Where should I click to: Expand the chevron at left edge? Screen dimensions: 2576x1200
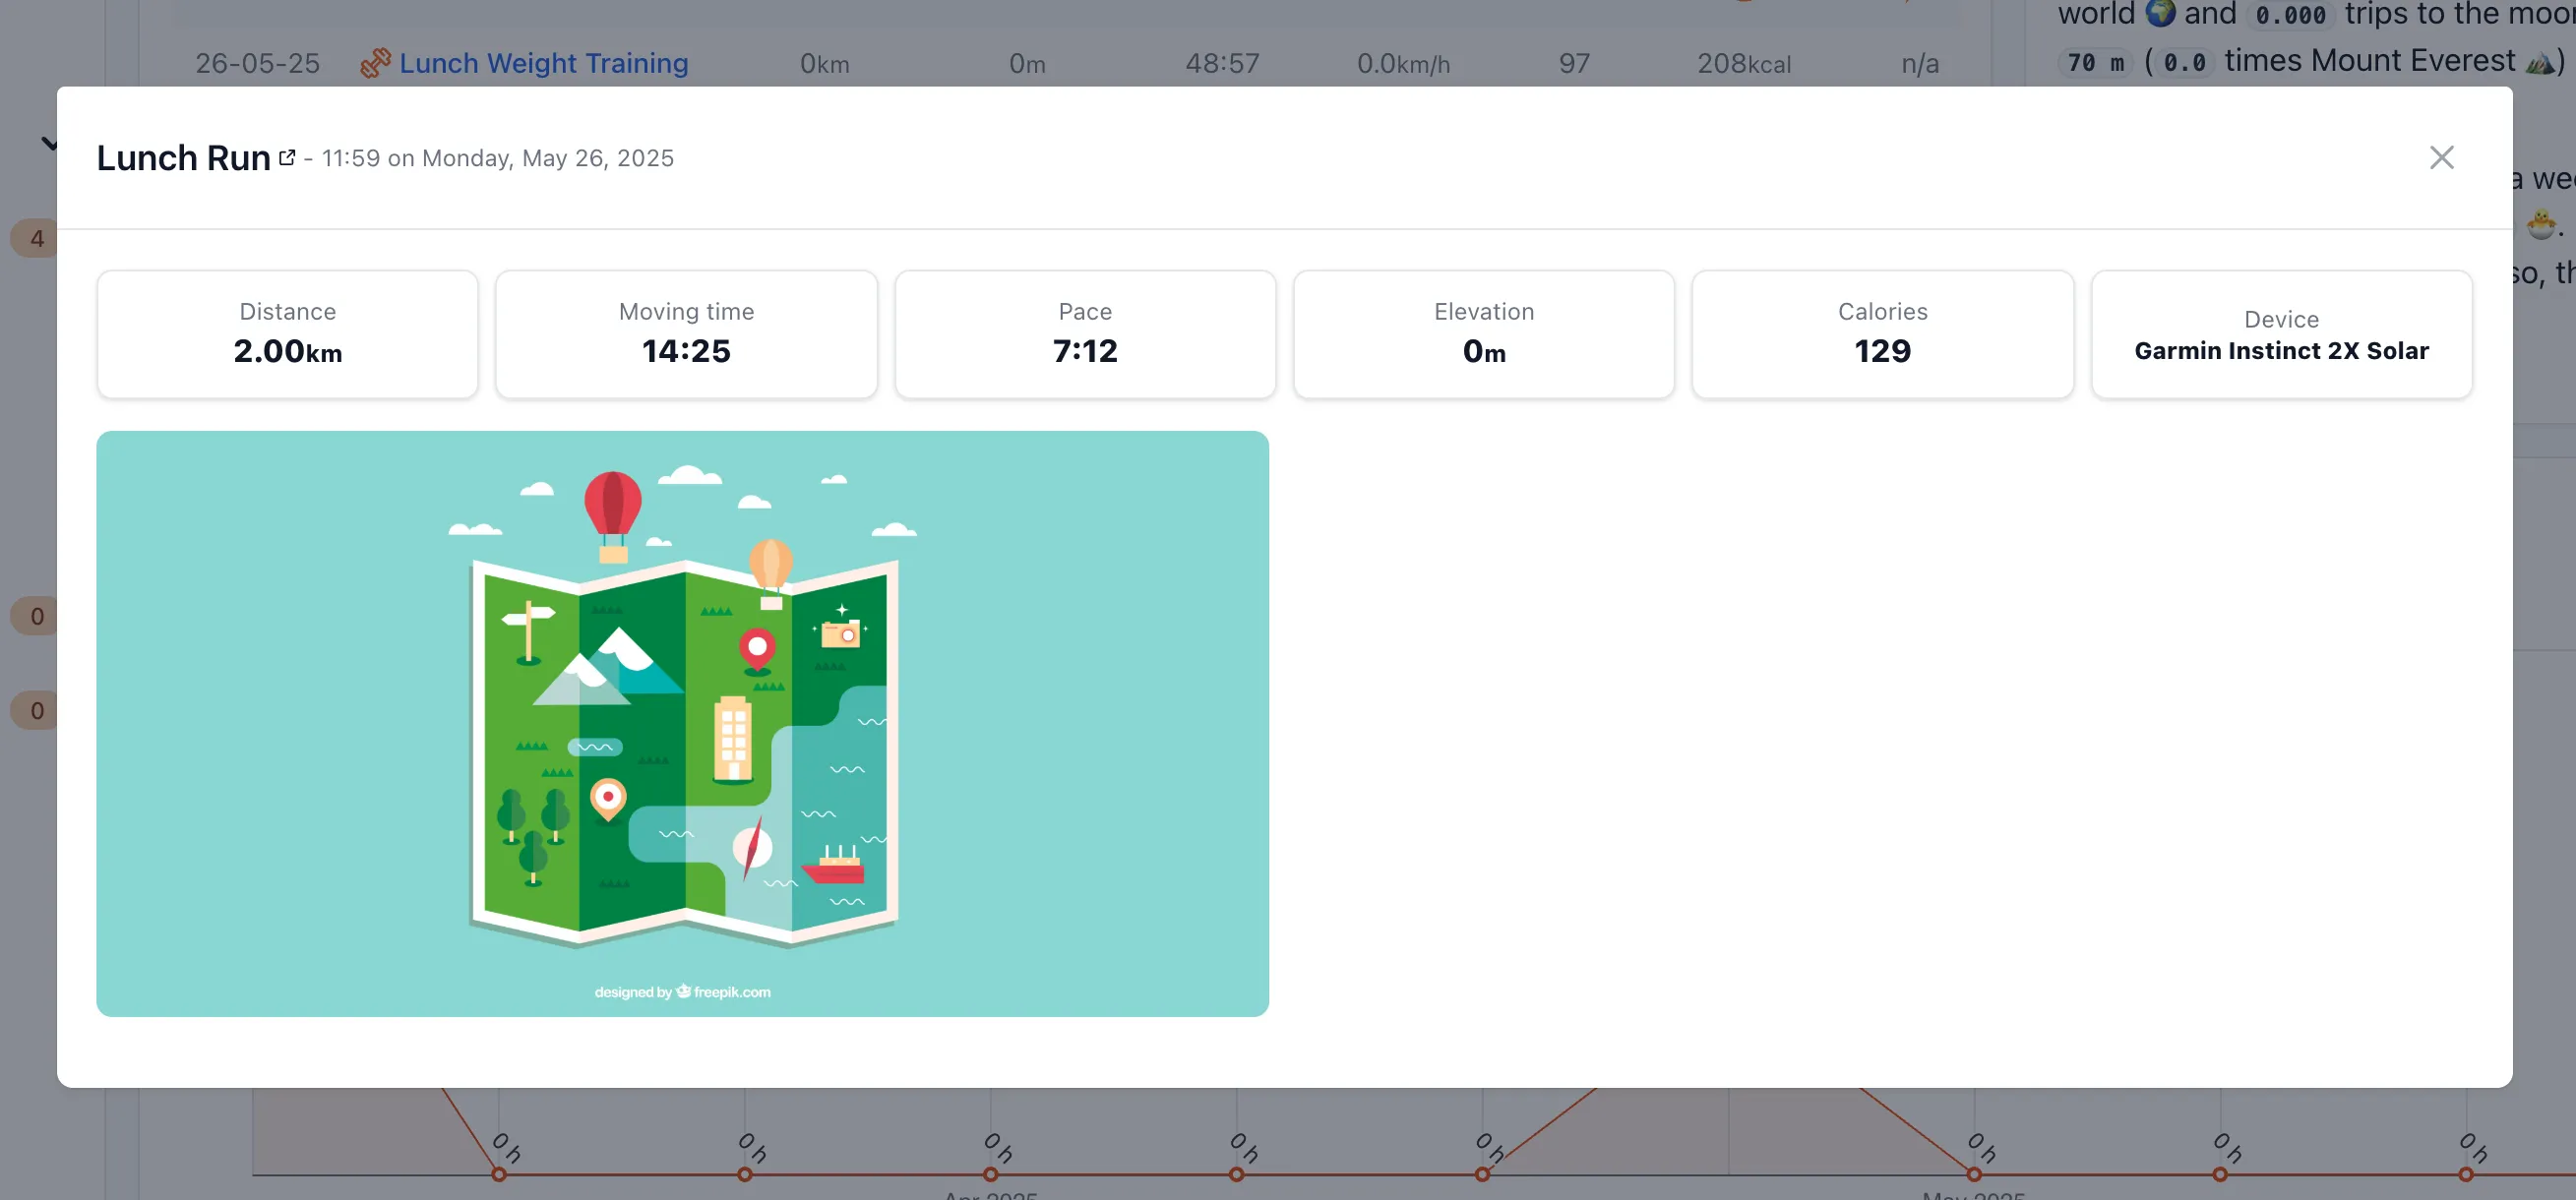[x=48, y=144]
